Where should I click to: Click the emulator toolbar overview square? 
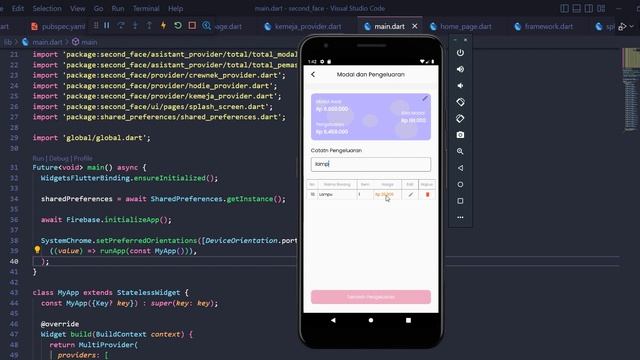click(x=460, y=201)
